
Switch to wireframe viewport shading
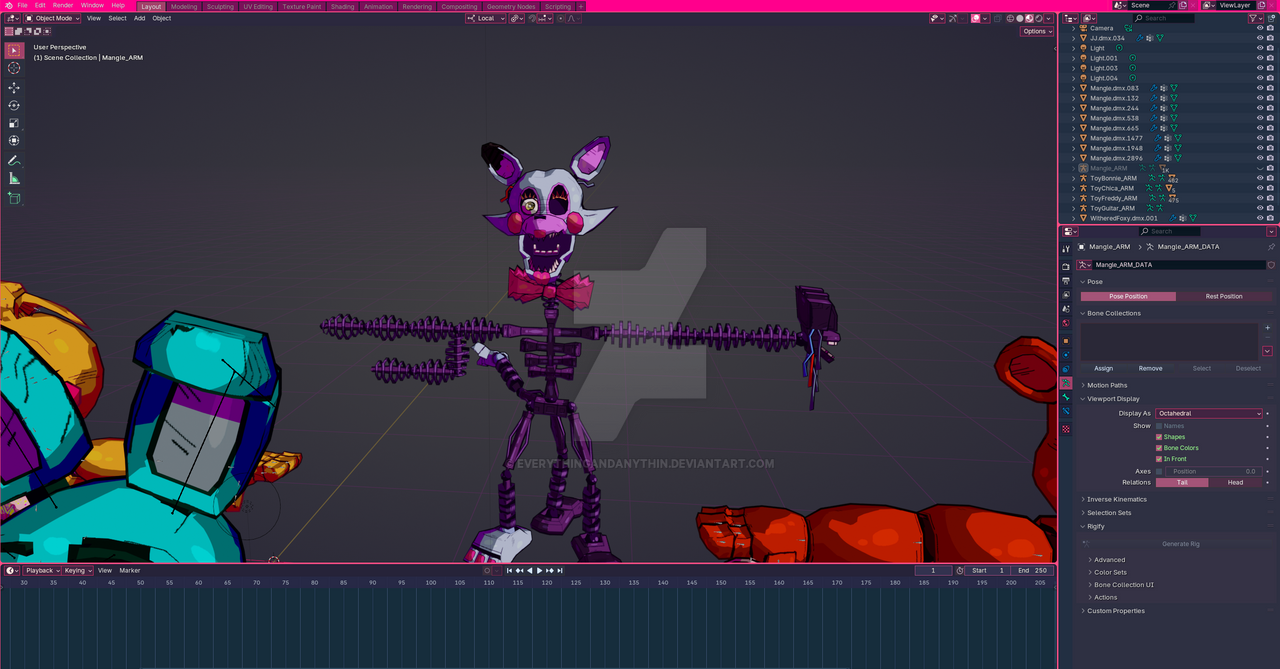tap(1010, 18)
